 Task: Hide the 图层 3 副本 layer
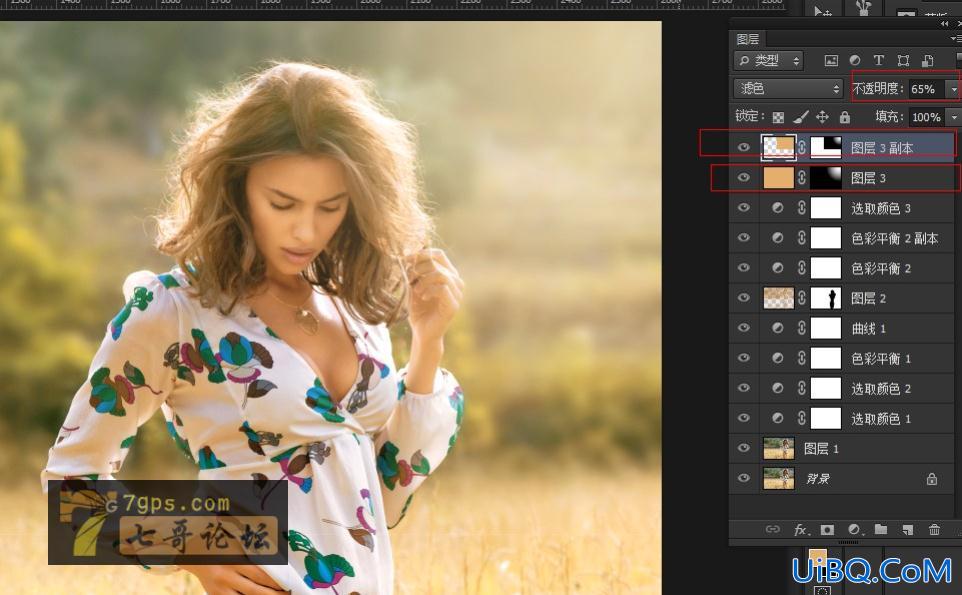[744, 147]
